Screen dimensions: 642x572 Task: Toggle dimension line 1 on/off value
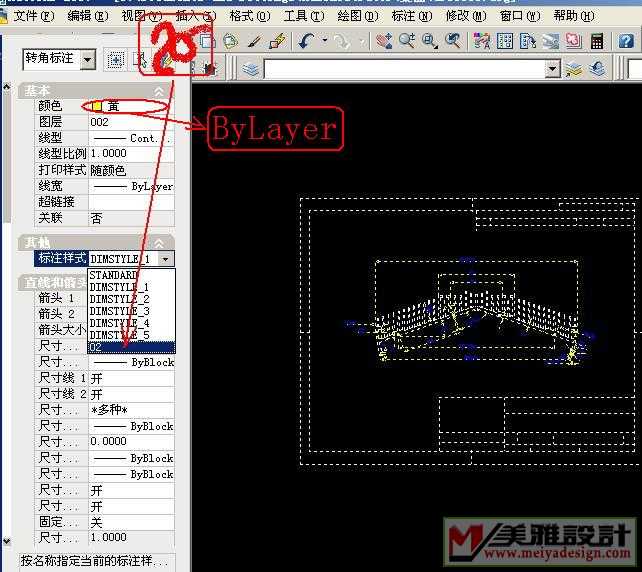[x=130, y=379]
